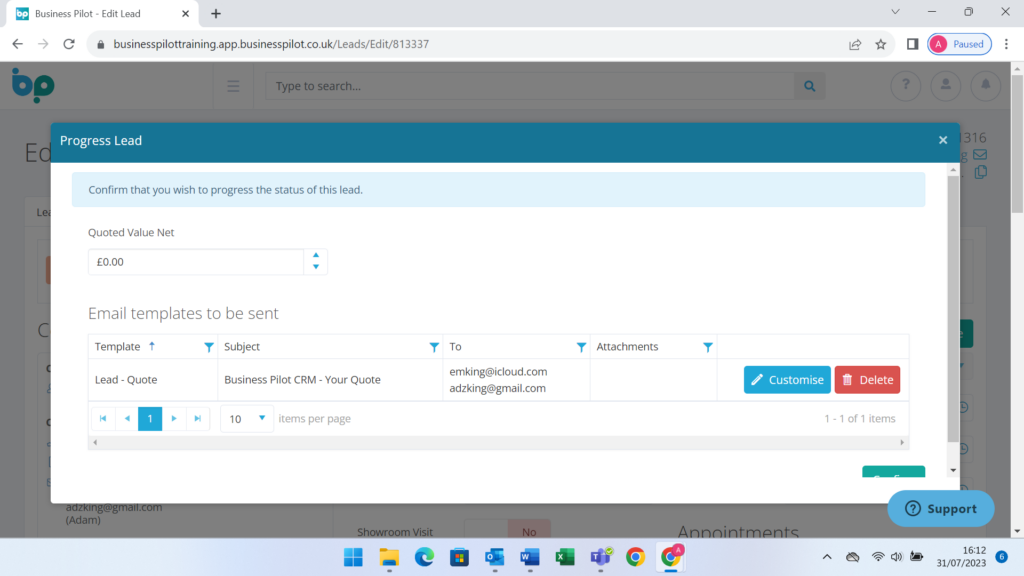
Task: Open the hamburger menu icon
Action: (x=233, y=86)
